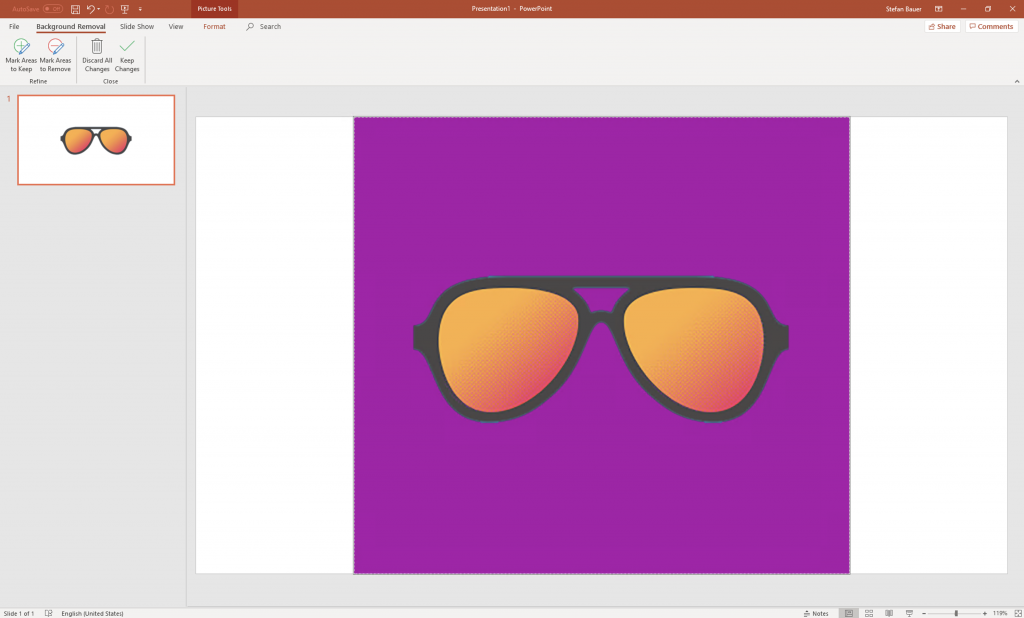The width and height of the screenshot is (1024, 618).
Task: Select the Background Removal tab
Action: [x=71, y=27]
